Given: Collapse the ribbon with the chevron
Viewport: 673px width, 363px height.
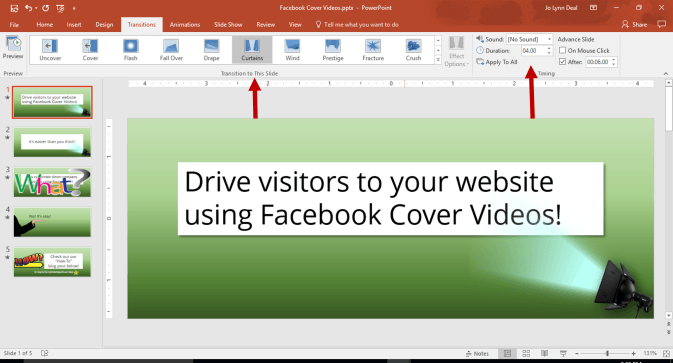Looking at the screenshot, I should [x=666, y=74].
